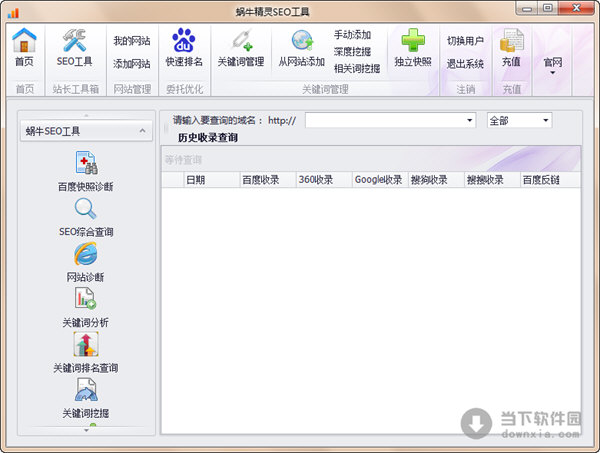Click 切换用户 to switch user
The width and height of the screenshot is (600, 453).
tap(465, 41)
